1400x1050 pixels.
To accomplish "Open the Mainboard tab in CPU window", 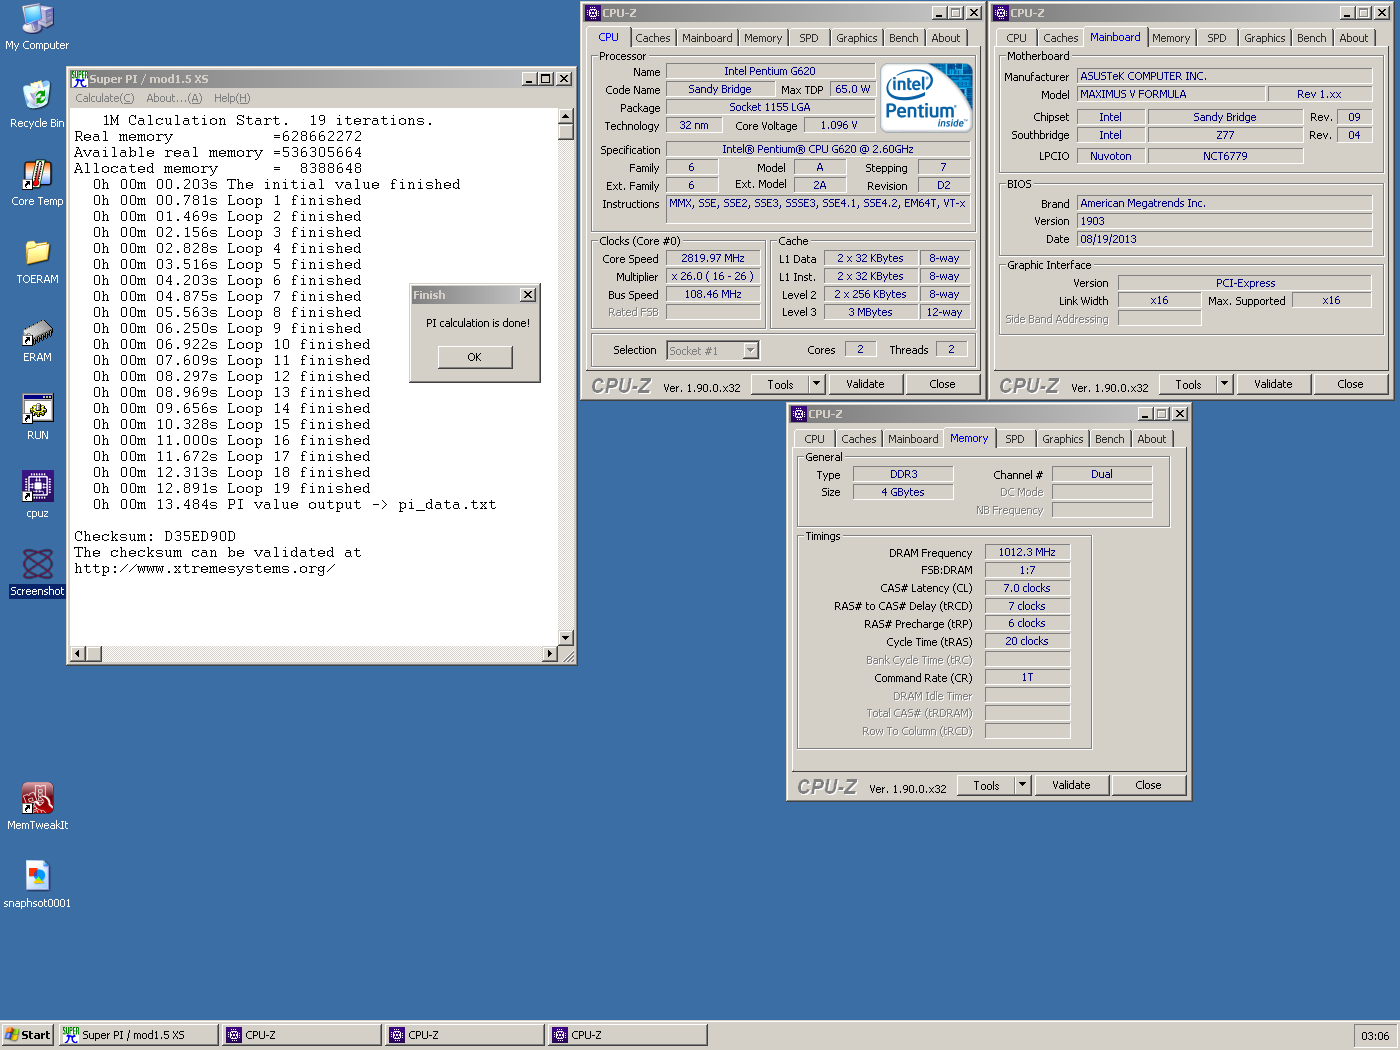I will [x=707, y=38].
